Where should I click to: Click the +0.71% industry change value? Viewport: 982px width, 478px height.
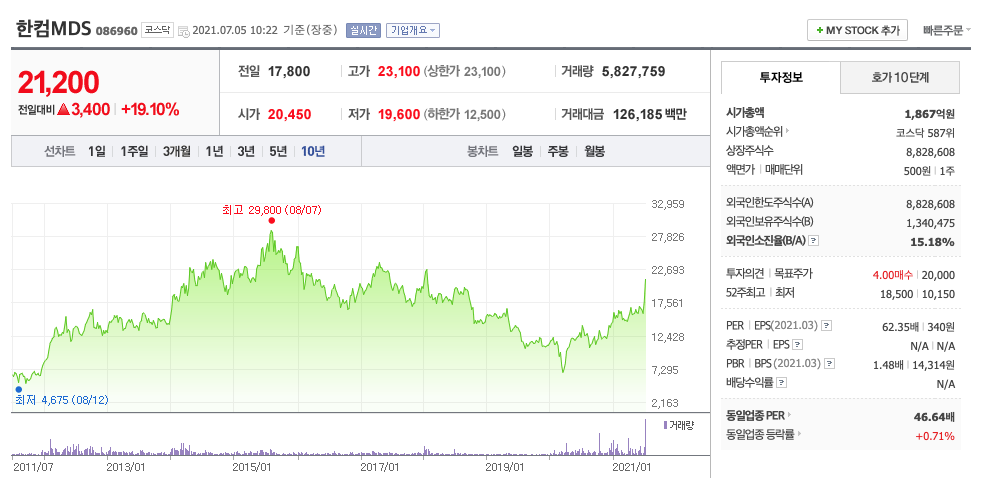[x=936, y=435]
